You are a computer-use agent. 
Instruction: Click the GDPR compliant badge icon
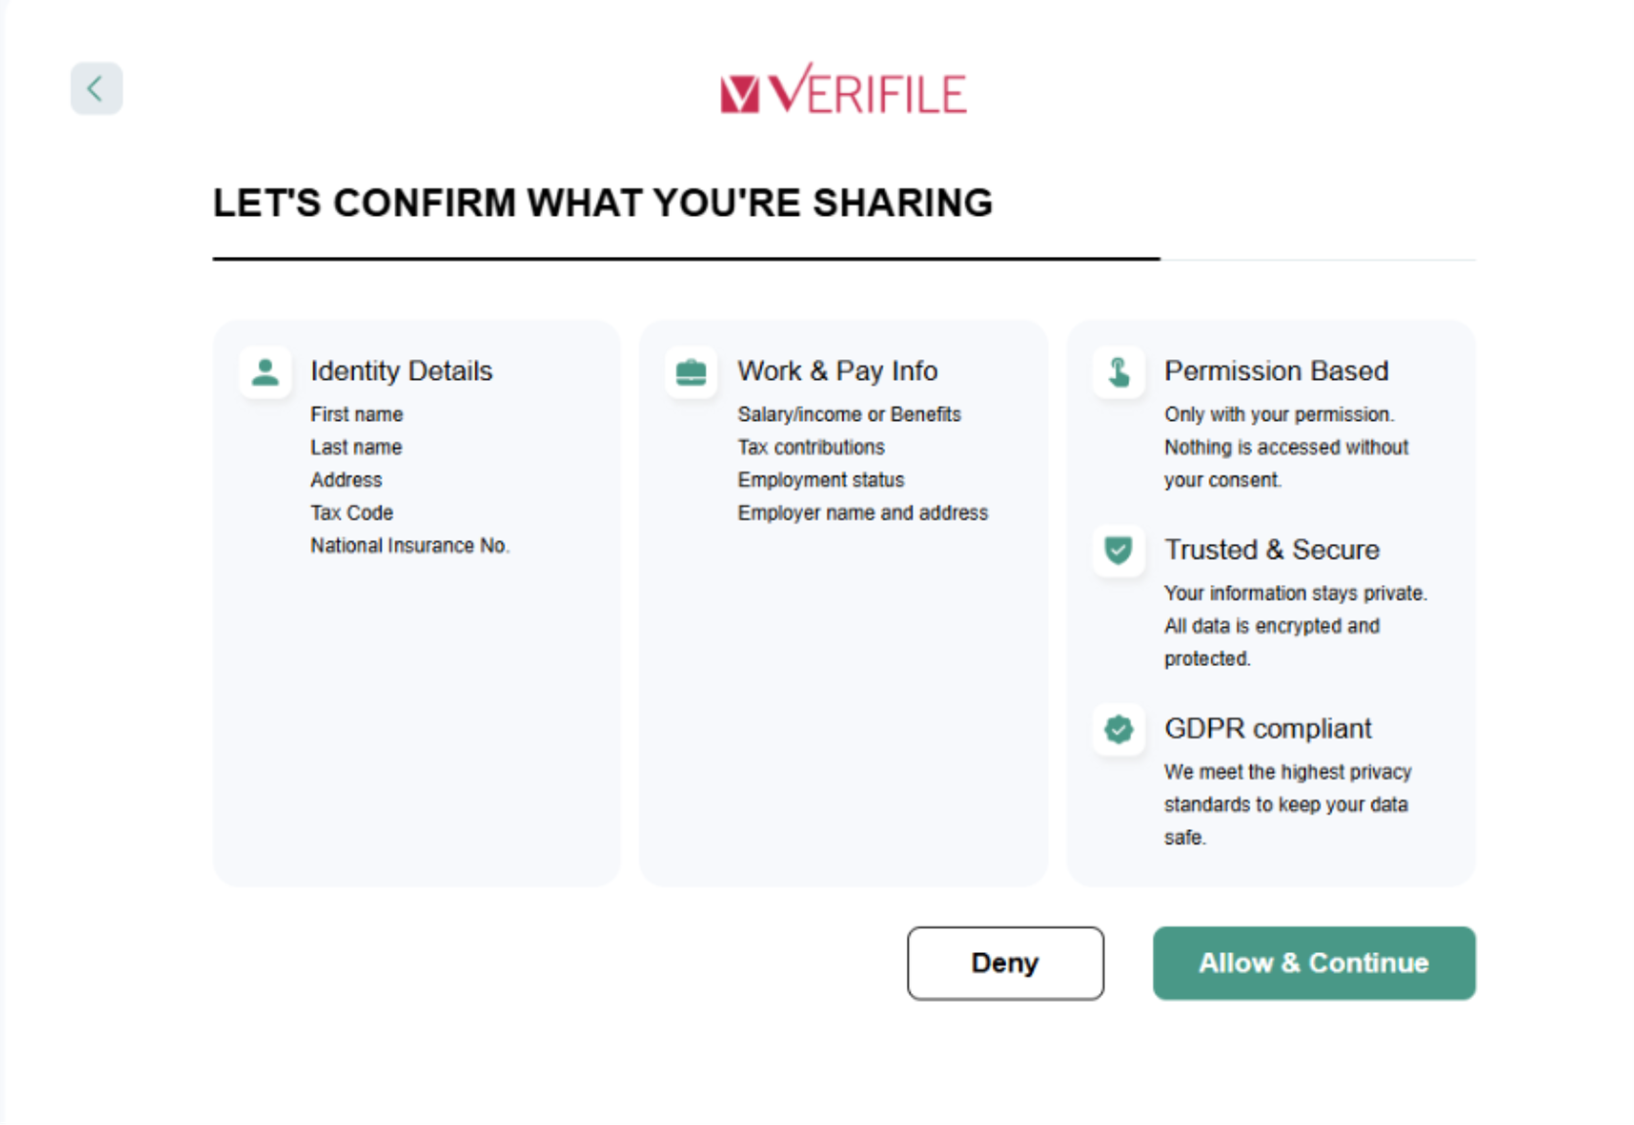coord(1118,729)
